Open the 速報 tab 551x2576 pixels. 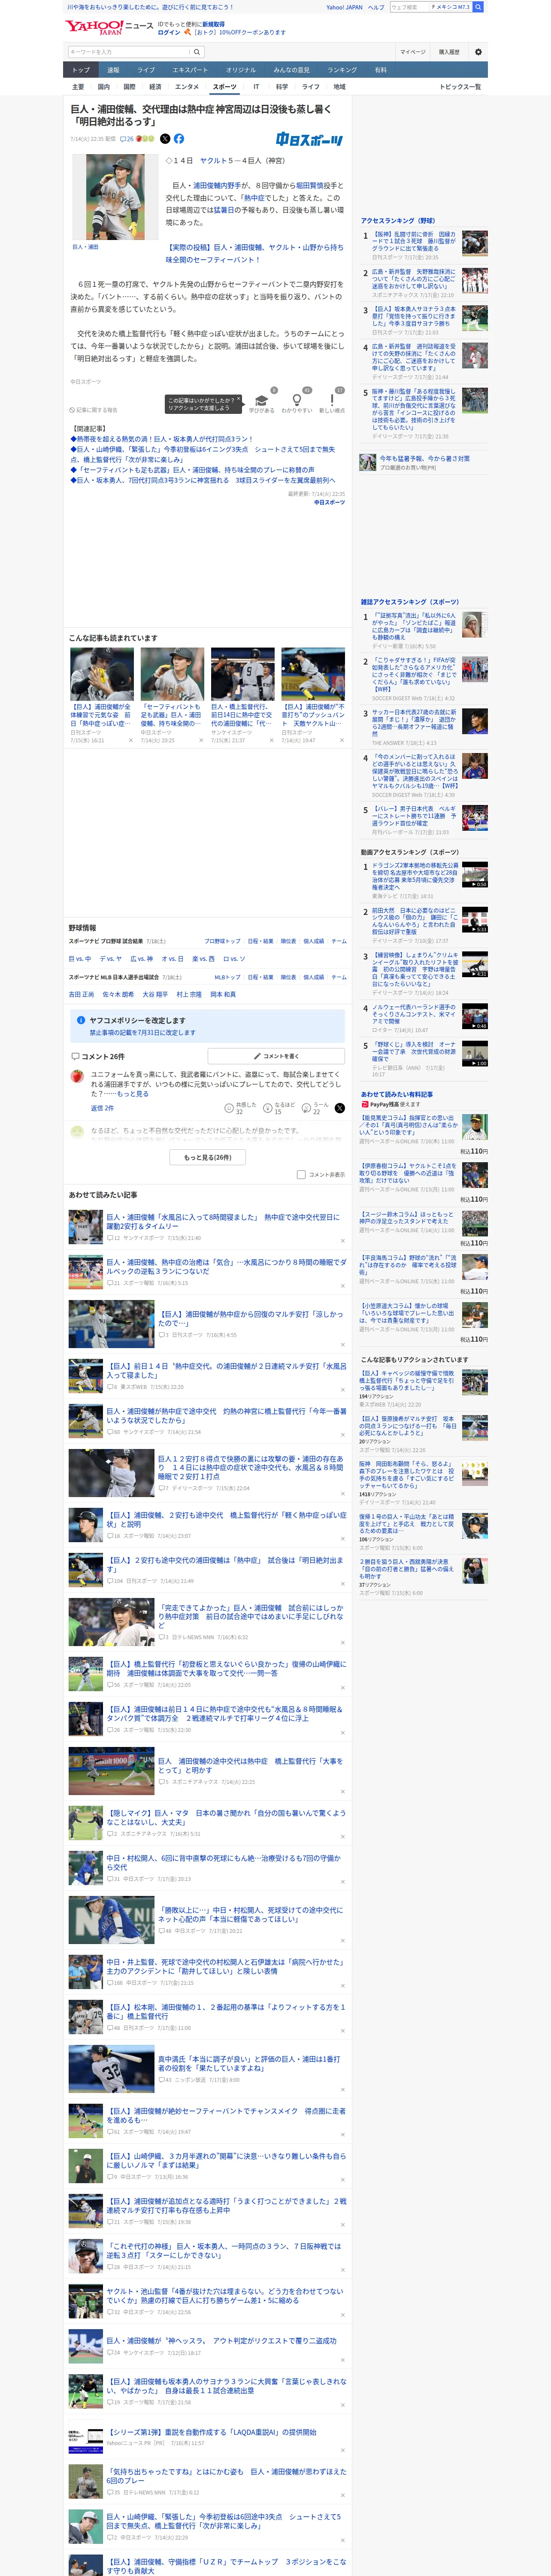(113, 70)
